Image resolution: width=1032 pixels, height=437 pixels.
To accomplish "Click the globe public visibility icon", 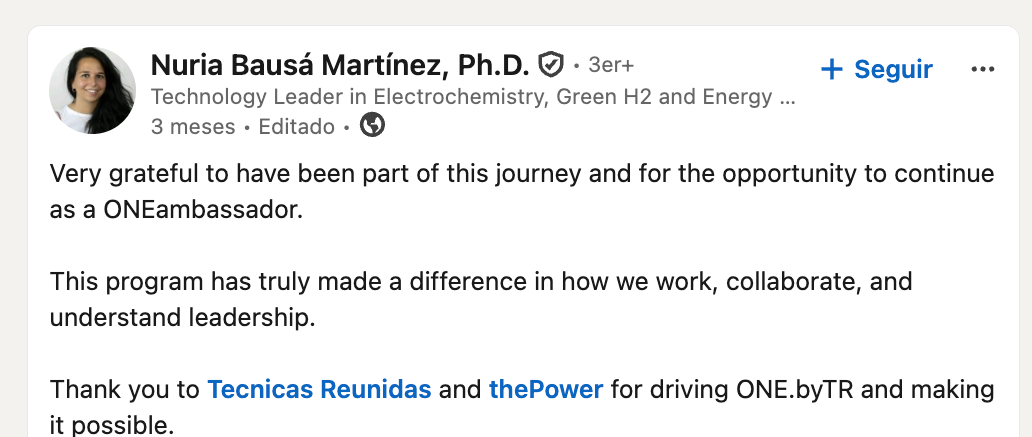I will 373,125.
